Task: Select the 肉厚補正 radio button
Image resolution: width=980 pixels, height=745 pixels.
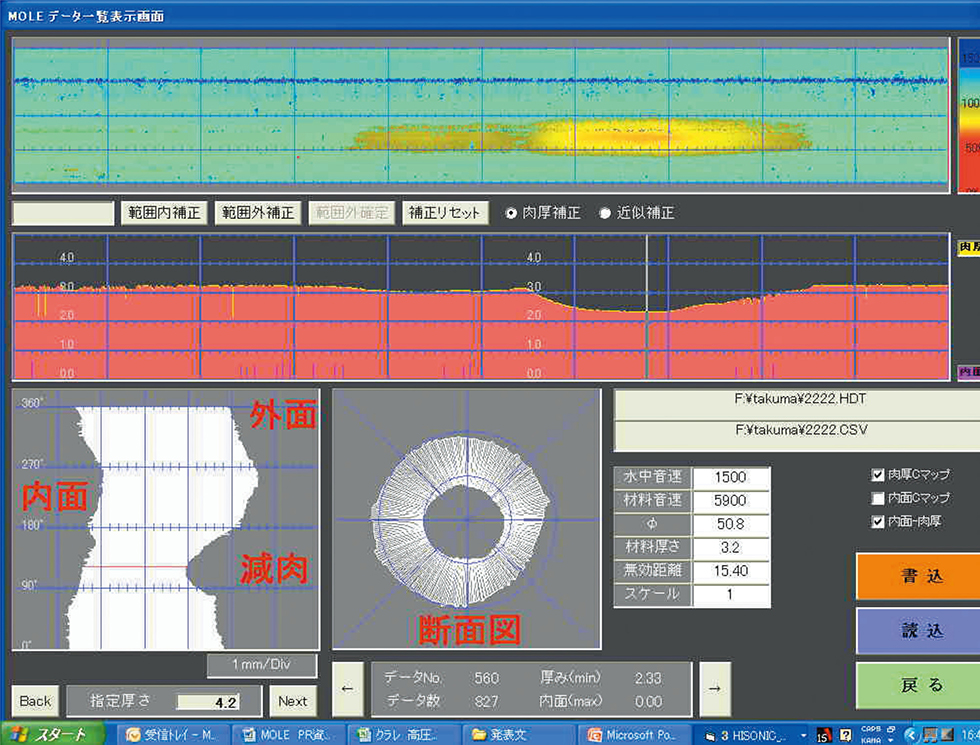Action: point(511,213)
